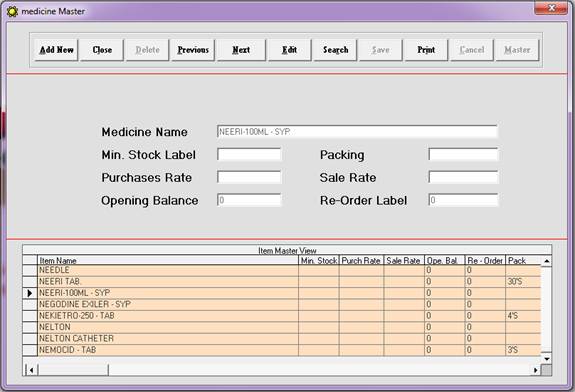Click the medicine Master title bar icon
The height and width of the screenshot is (392, 575).
pyautogui.click(x=12, y=11)
